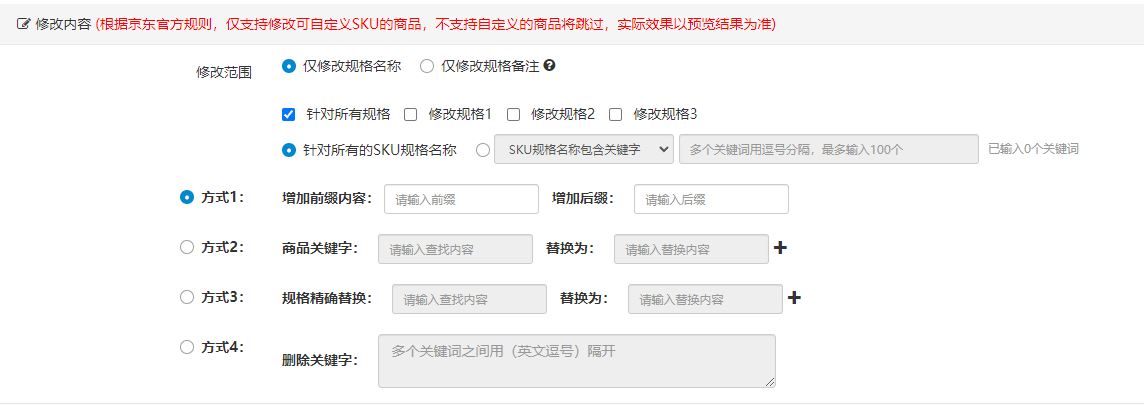Click the help question mark icon
Screen dimensions: 1144x405
pyautogui.click(x=549, y=66)
